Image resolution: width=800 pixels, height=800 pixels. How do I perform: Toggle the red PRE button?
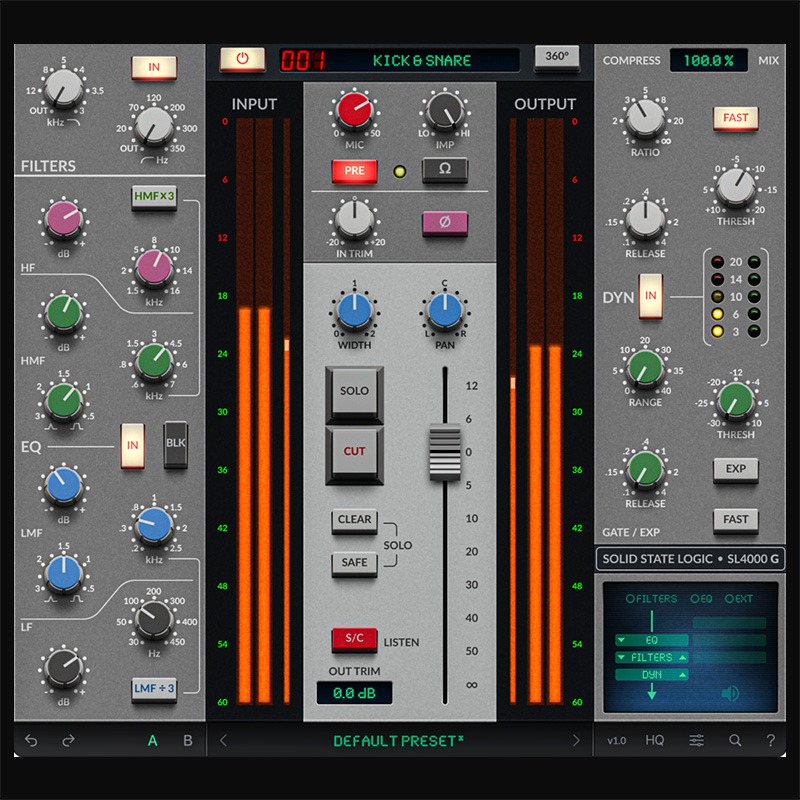tap(354, 171)
